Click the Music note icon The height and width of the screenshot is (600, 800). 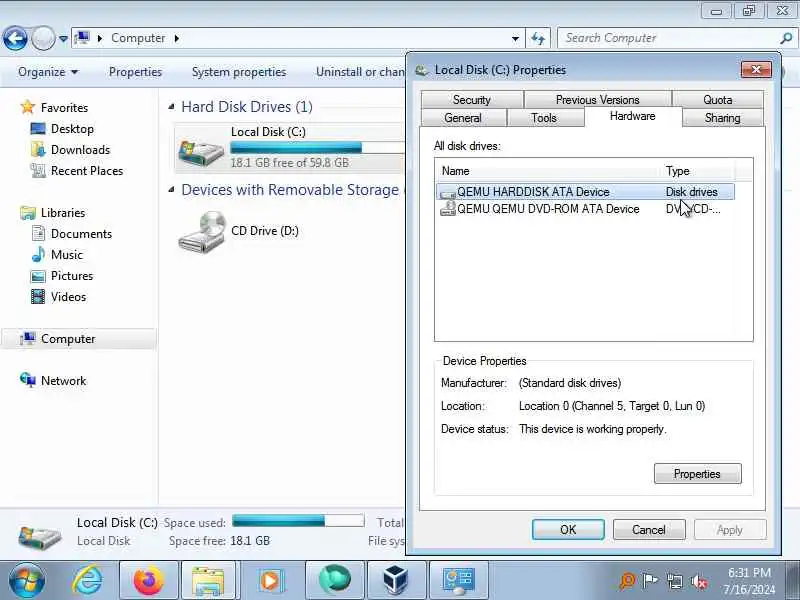38,254
